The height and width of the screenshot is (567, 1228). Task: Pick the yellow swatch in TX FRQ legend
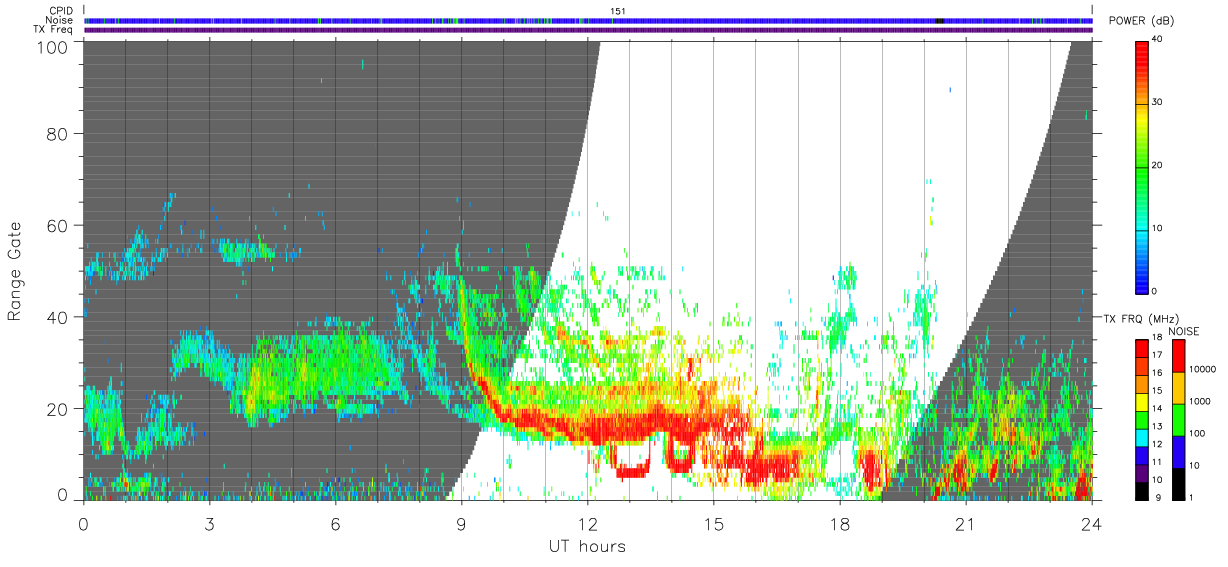[x=1142, y=402]
